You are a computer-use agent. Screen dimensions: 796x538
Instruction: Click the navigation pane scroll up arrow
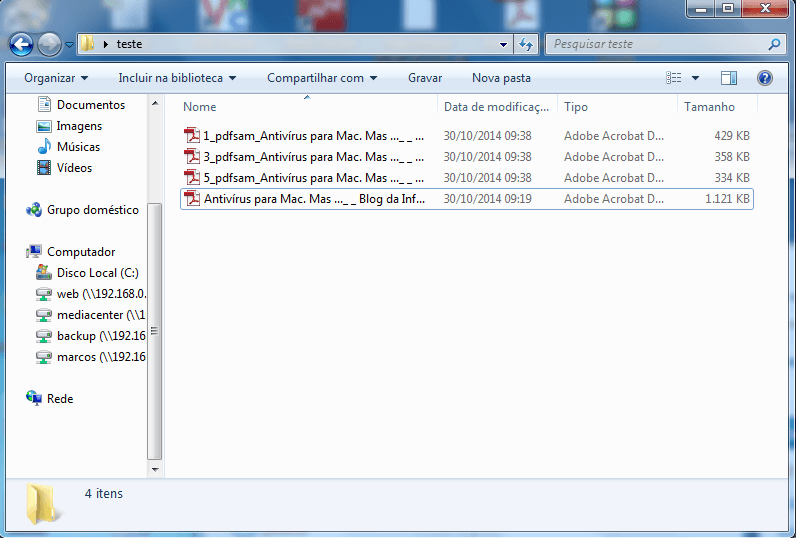[155, 103]
